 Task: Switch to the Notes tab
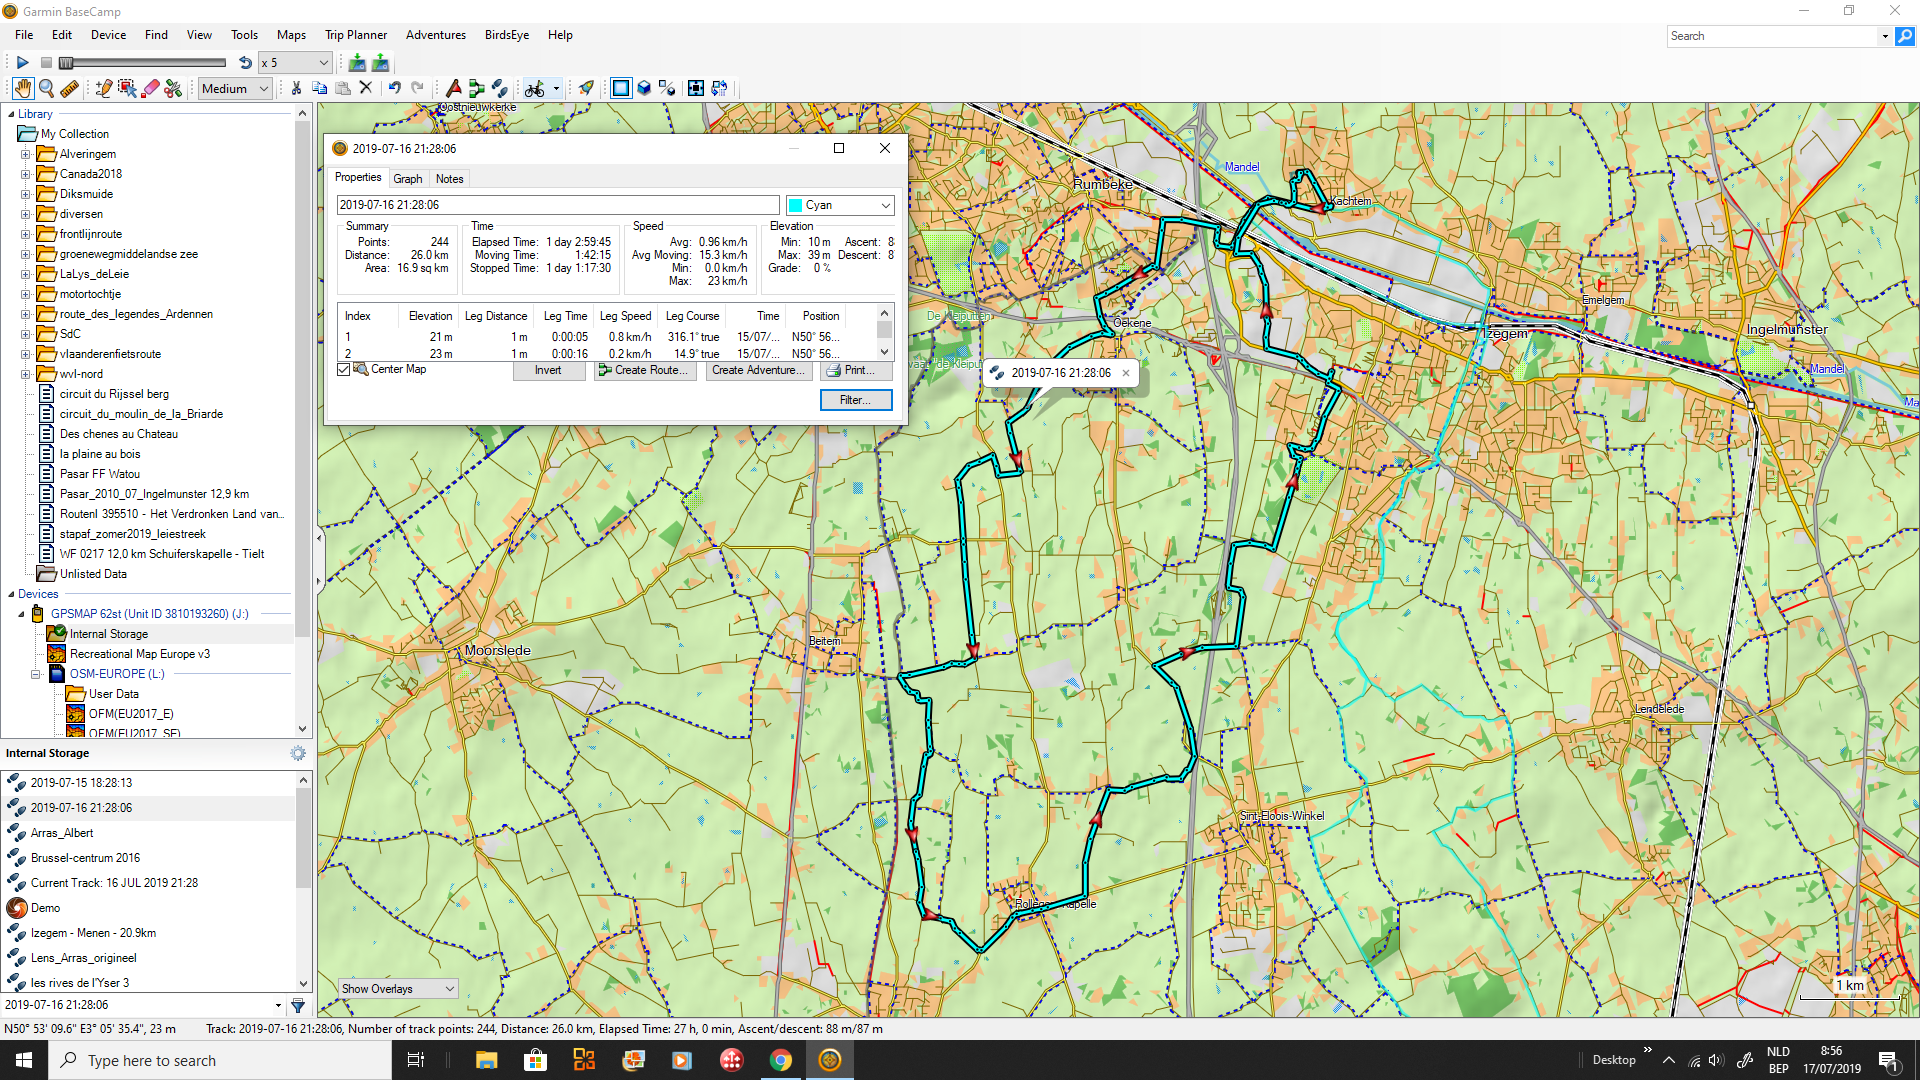[x=449, y=178]
